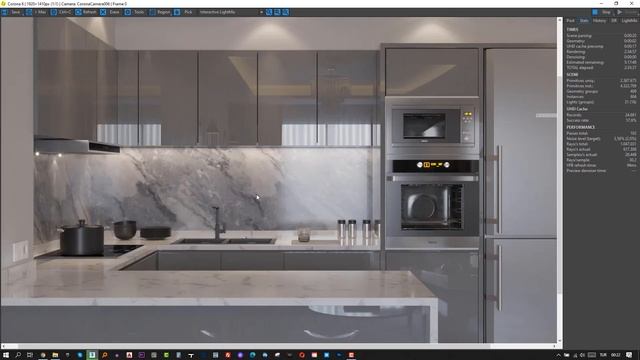The height and width of the screenshot is (360, 640).
Task: Switch to the LightMix tab
Action: [x=629, y=20]
